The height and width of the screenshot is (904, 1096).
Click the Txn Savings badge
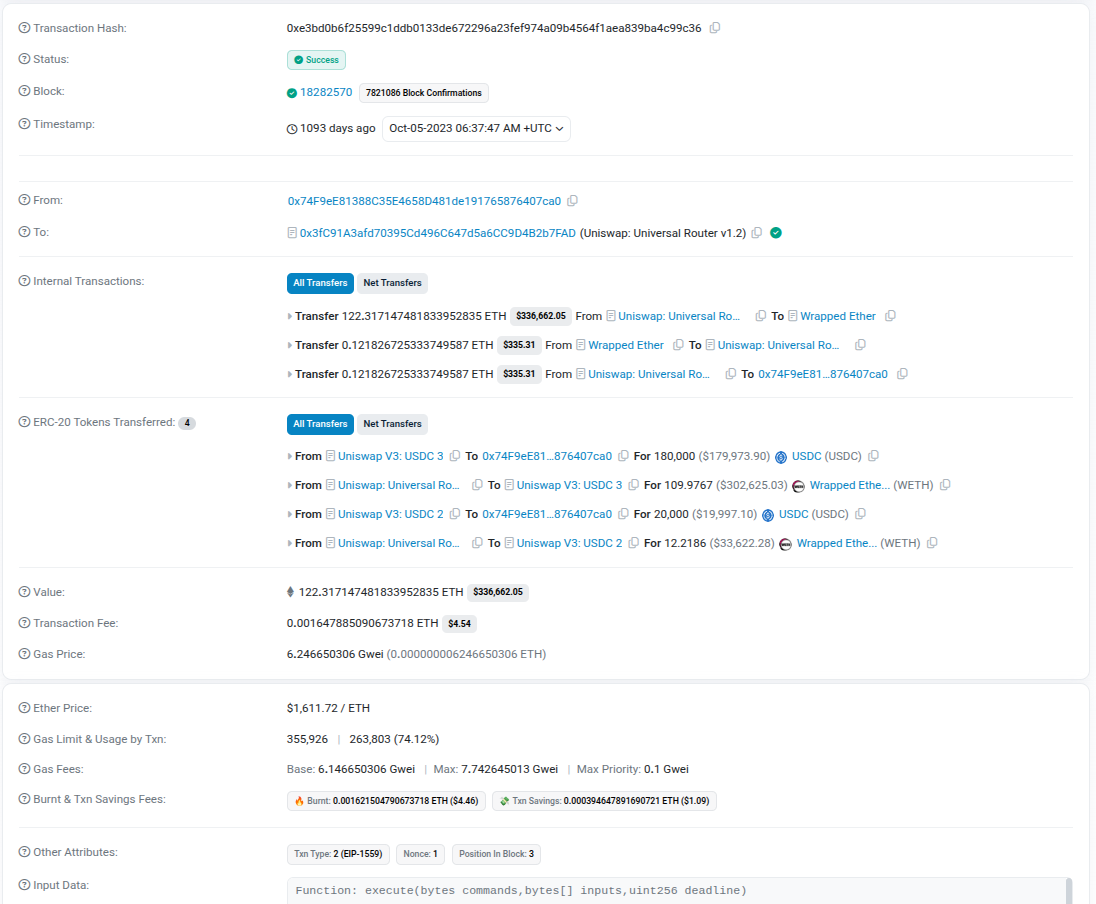tap(604, 801)
